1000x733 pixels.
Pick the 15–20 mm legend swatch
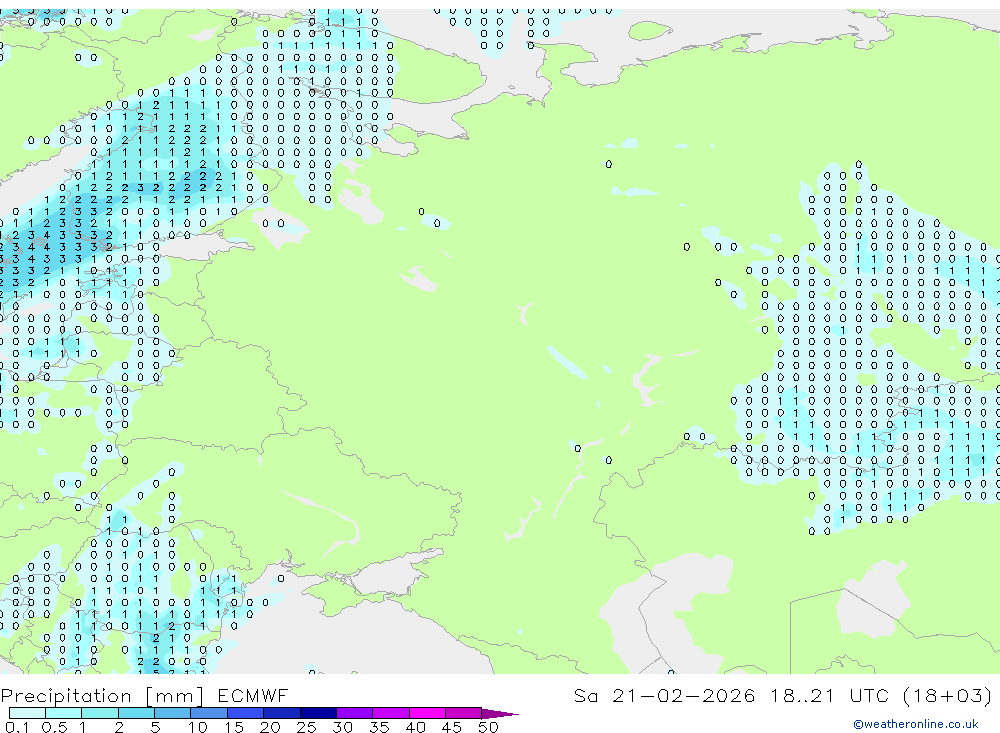(x=245, y=713)
